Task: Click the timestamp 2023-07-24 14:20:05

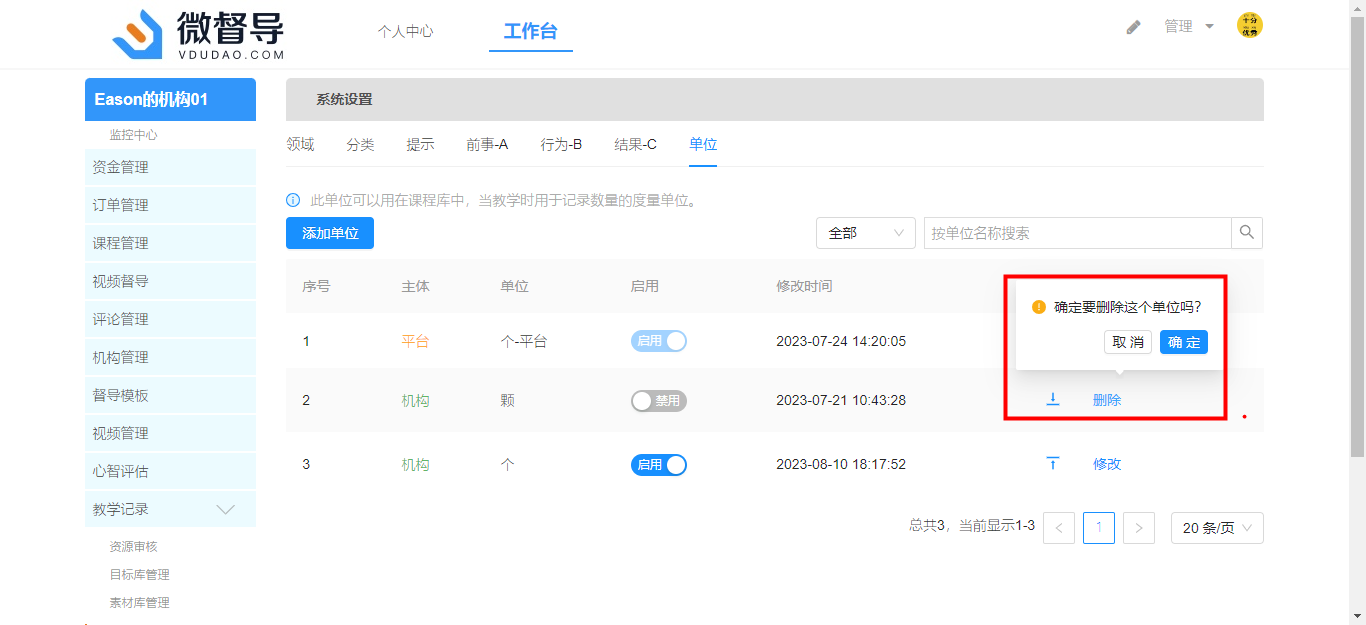Action: [x=841, y=341]
